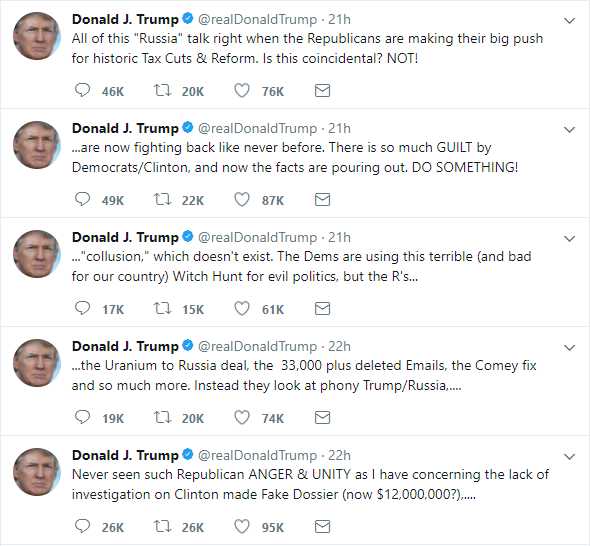
Task: Open more options on the Uranium deal tweet
Action: 570,348
